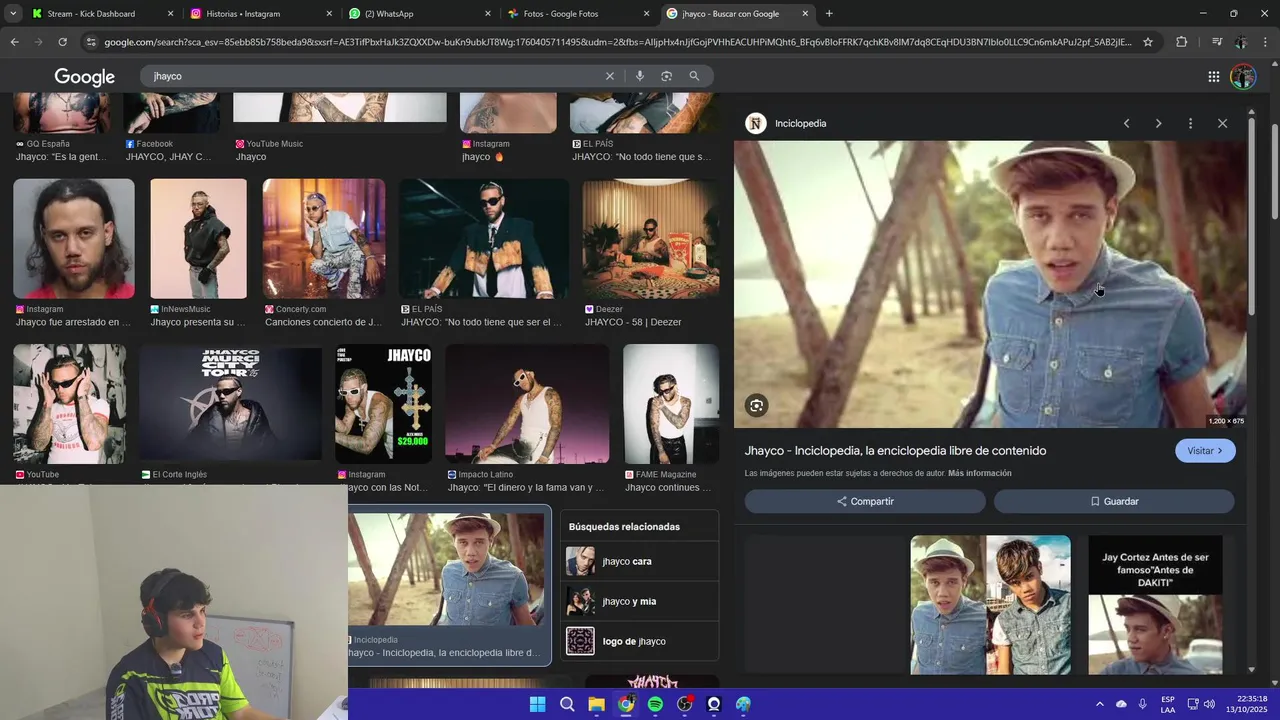1280x720 pixels.
Task: Open File Explorer from taskbar
Action: [x=596, y=704]
